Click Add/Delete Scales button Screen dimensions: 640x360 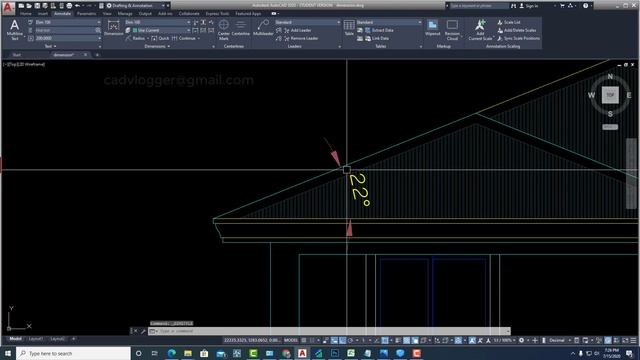(516, 30)
